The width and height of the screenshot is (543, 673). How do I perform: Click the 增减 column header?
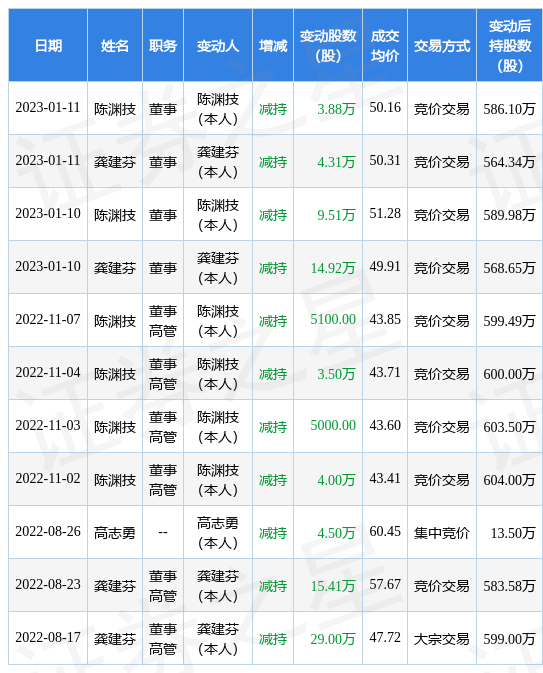tap(273, 45)
